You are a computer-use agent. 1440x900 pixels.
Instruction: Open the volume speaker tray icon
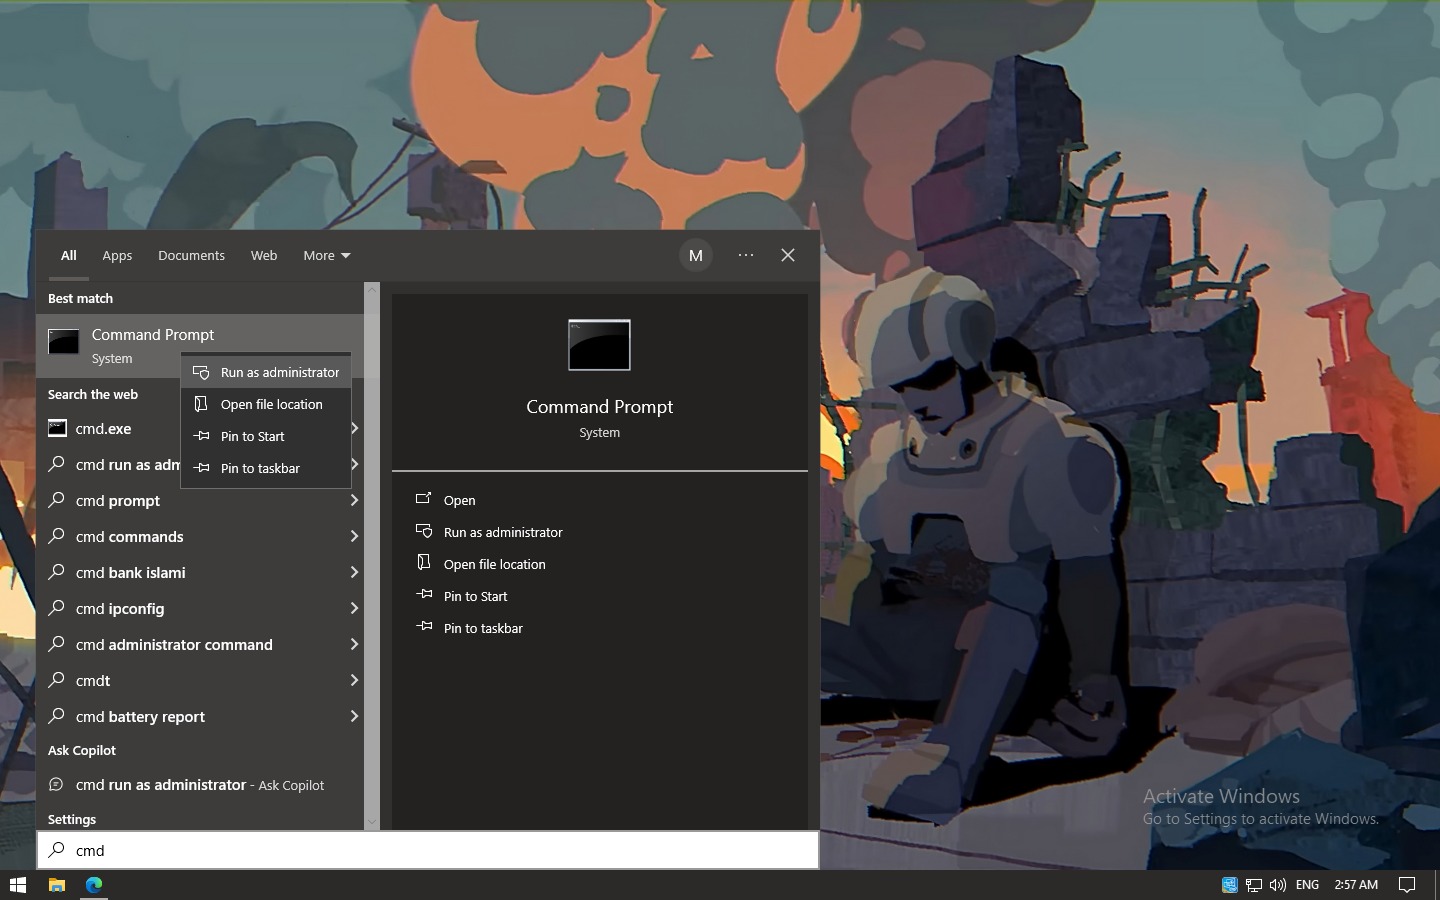tap(1277, 885)
